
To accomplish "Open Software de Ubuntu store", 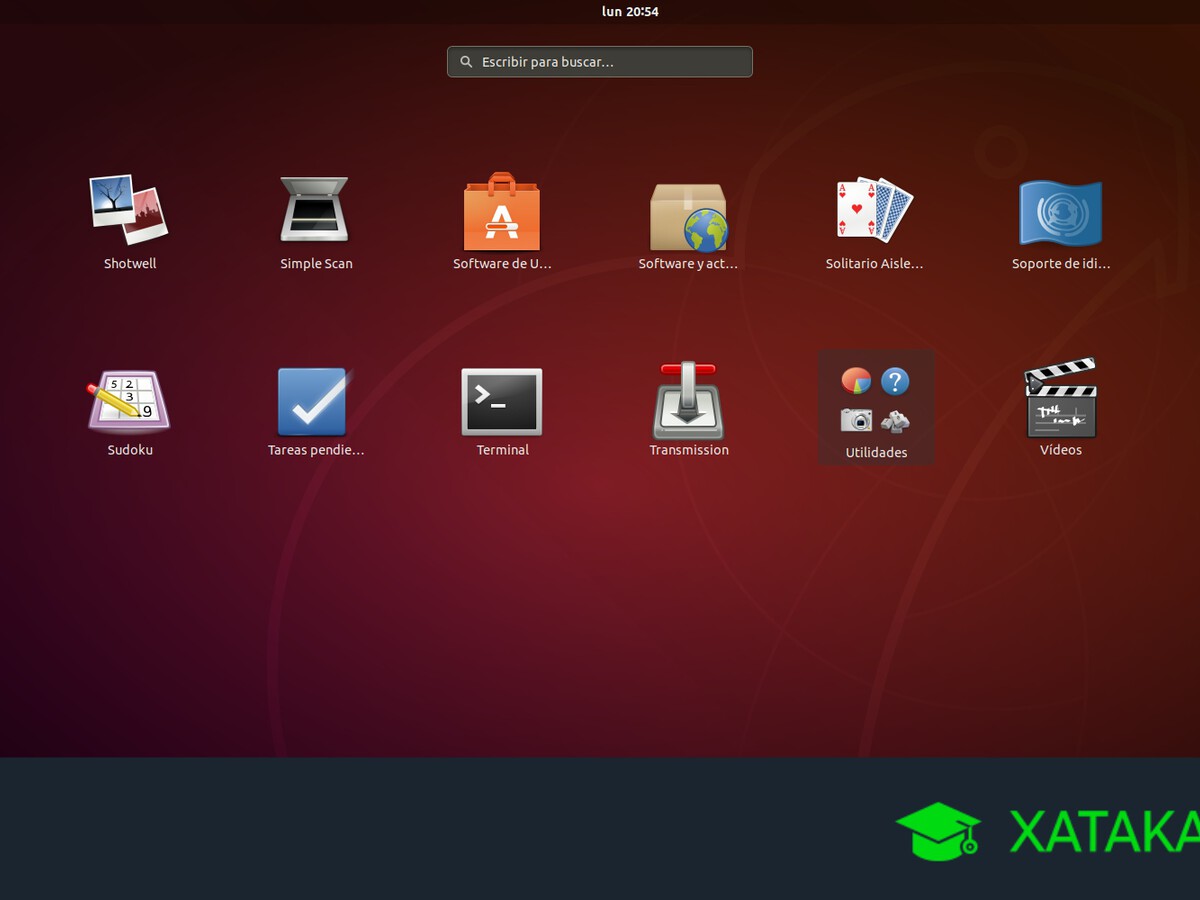I will [502, 212].
